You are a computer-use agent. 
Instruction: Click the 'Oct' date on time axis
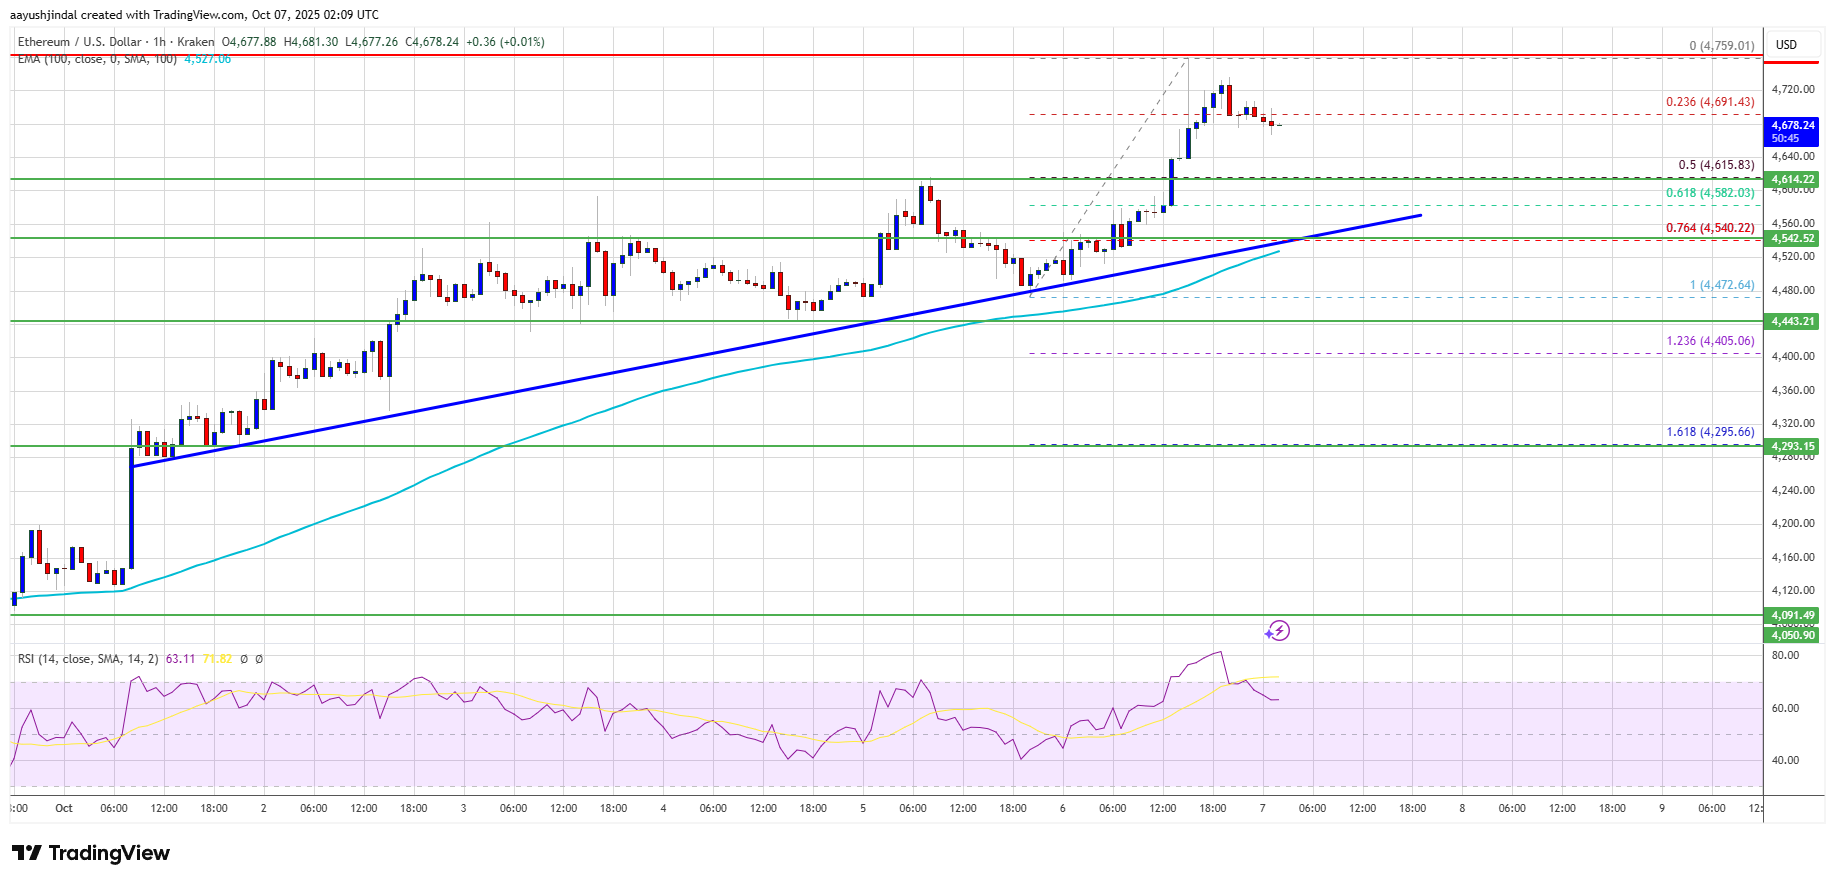pos(64,808)
